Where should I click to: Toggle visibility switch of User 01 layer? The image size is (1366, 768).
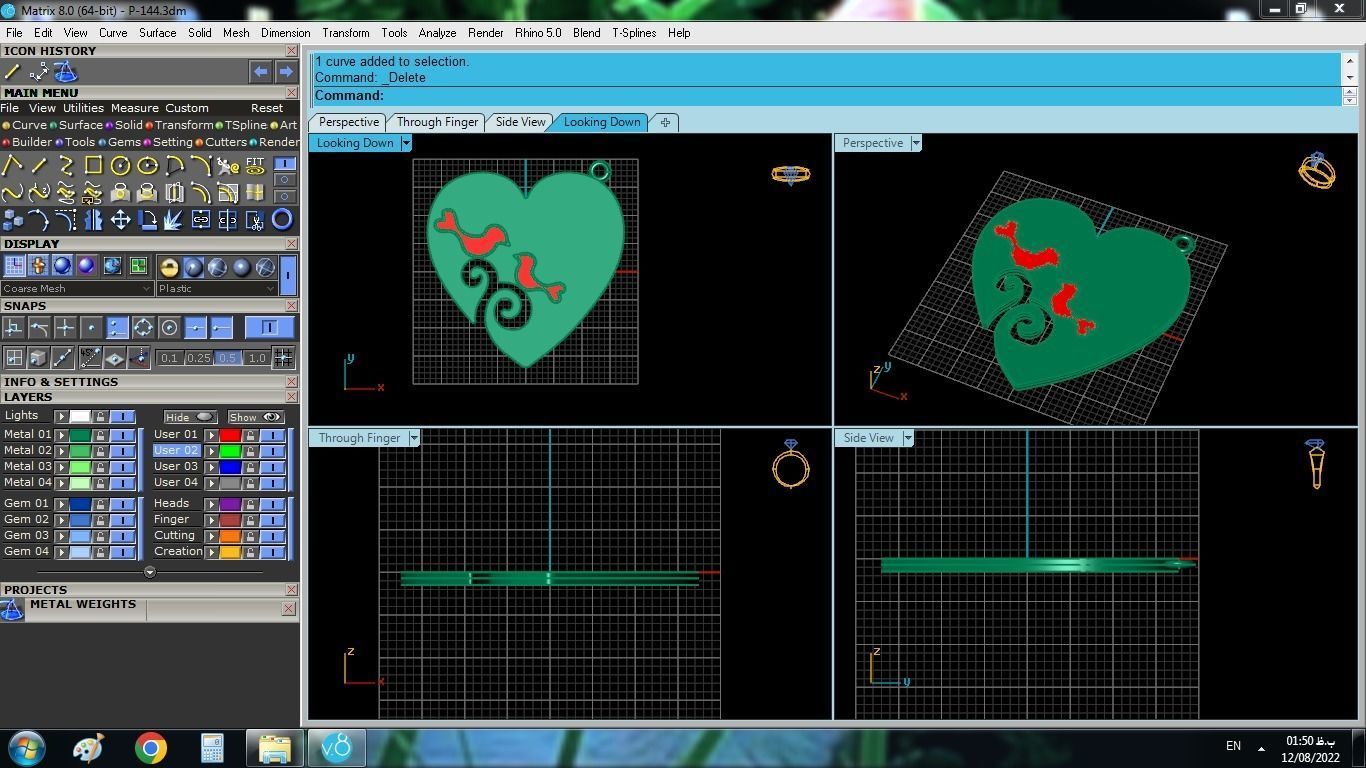(x=272, y=435)
